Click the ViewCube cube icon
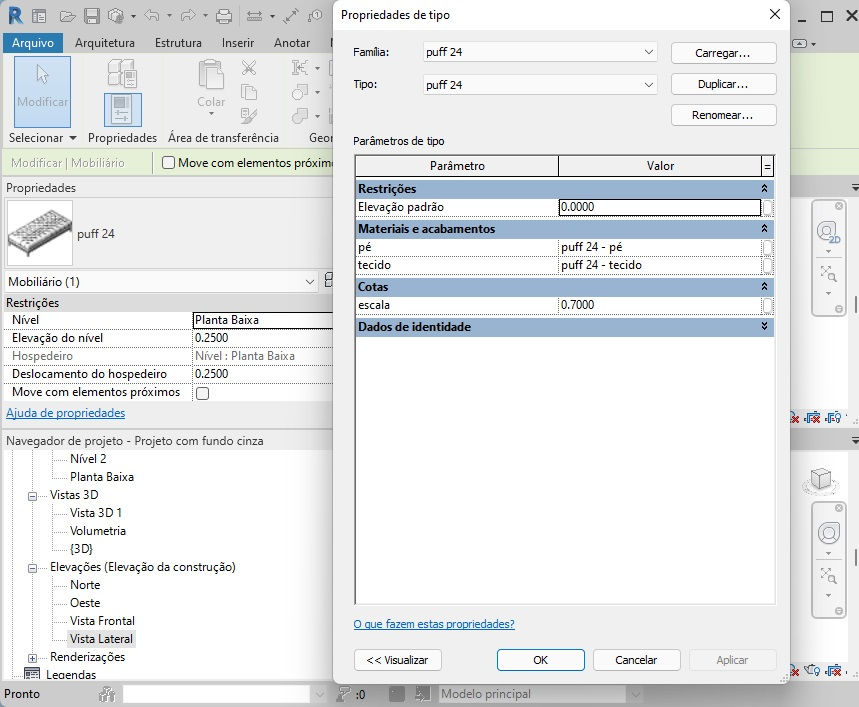The width and height of the screenshot is (859, 707). pos(821,480)
